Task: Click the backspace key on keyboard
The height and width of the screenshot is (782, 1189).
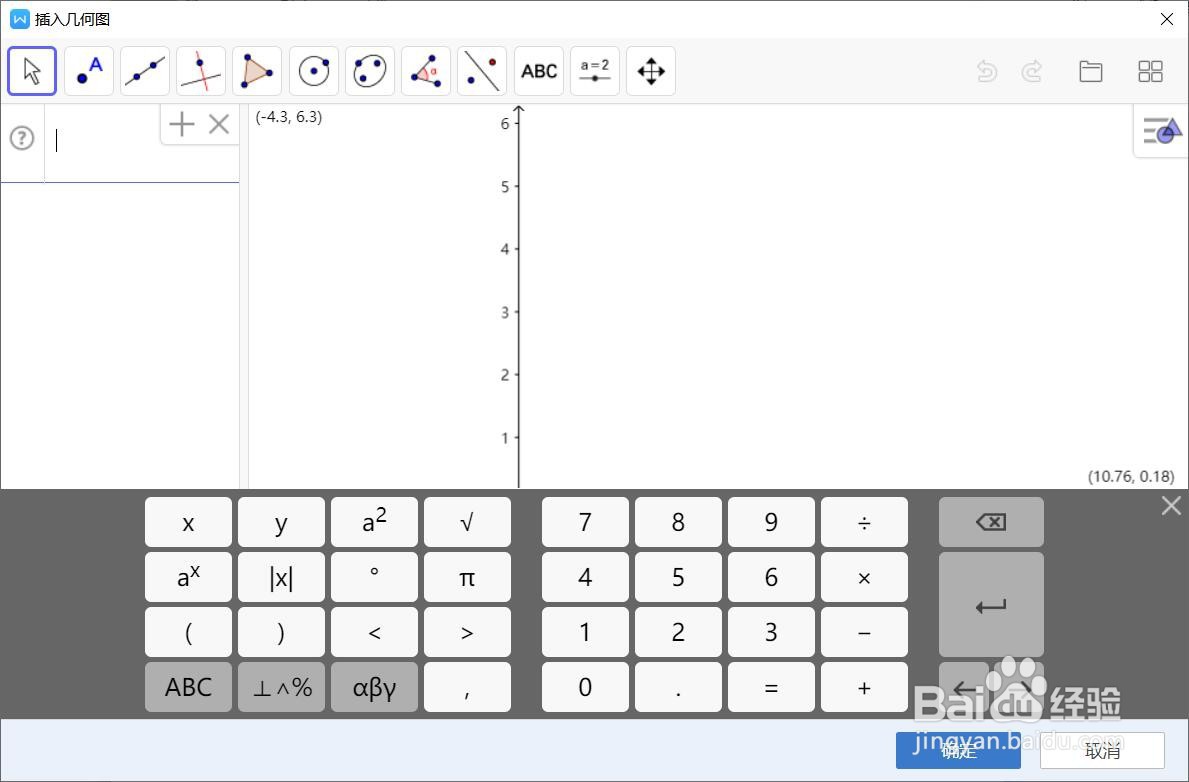Action: pos(991,522)
